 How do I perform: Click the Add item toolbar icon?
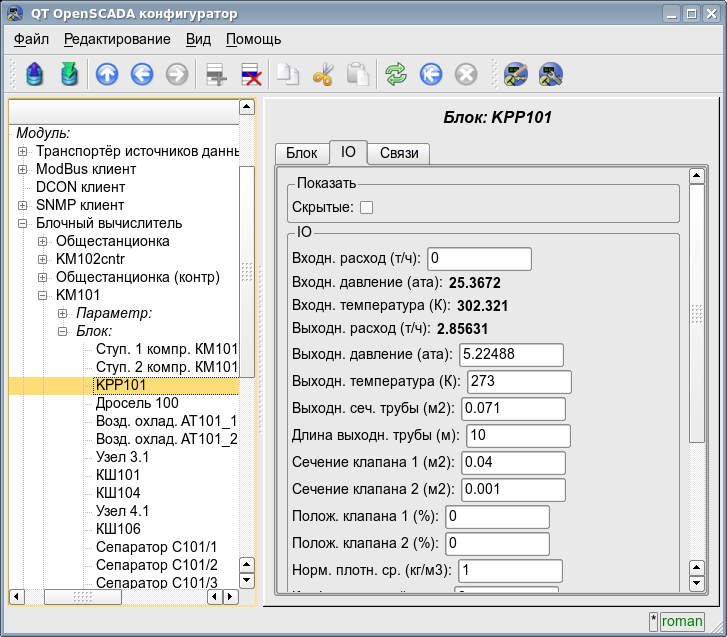[x=213, y=74]
